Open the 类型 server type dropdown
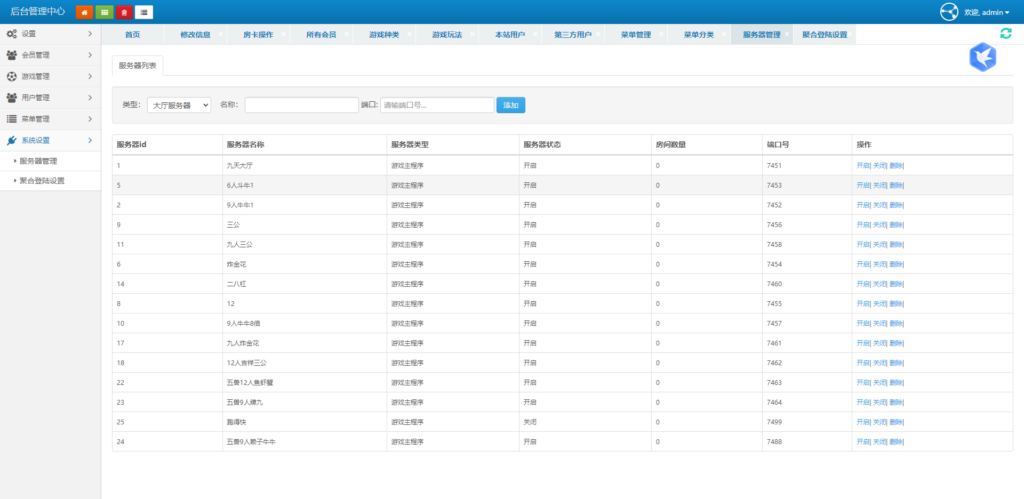 pos(178,105)
